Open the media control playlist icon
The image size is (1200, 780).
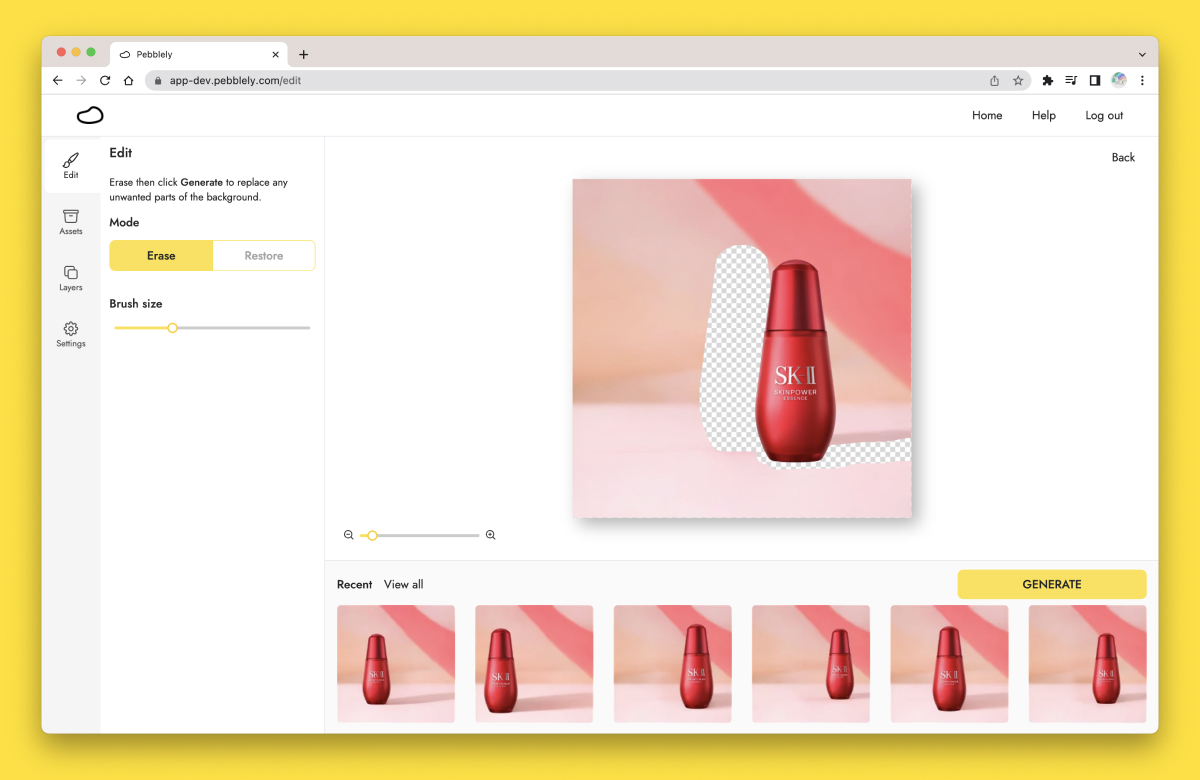pos(1071,80)
